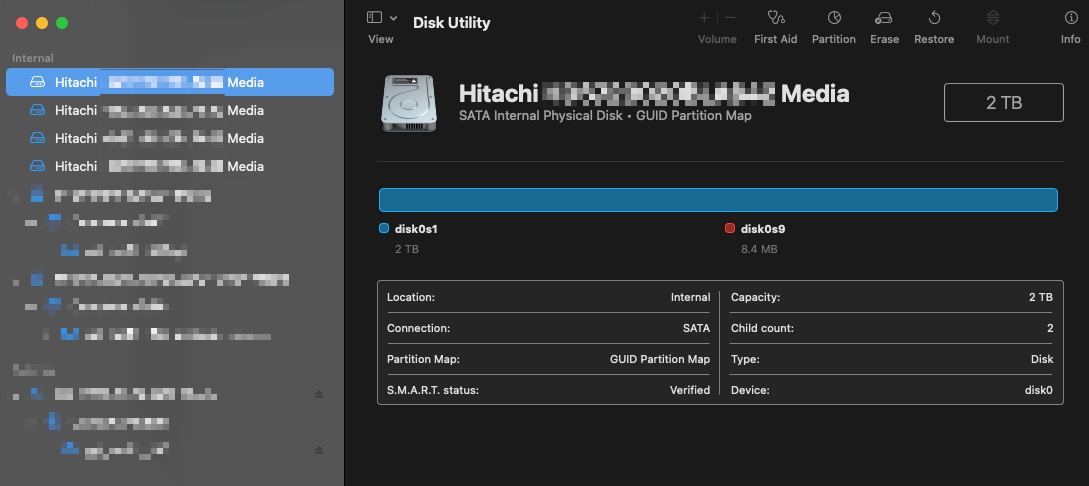1089x486 pixels.
Task: Click the Type: label
Action: [745, 359]
